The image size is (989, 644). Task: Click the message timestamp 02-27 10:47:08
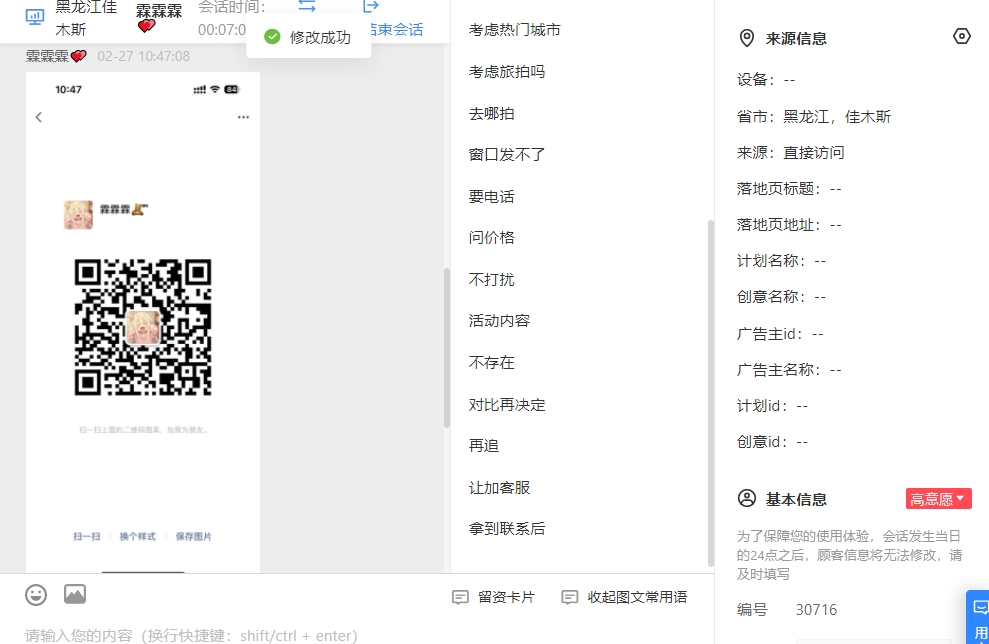coord(143,56)
